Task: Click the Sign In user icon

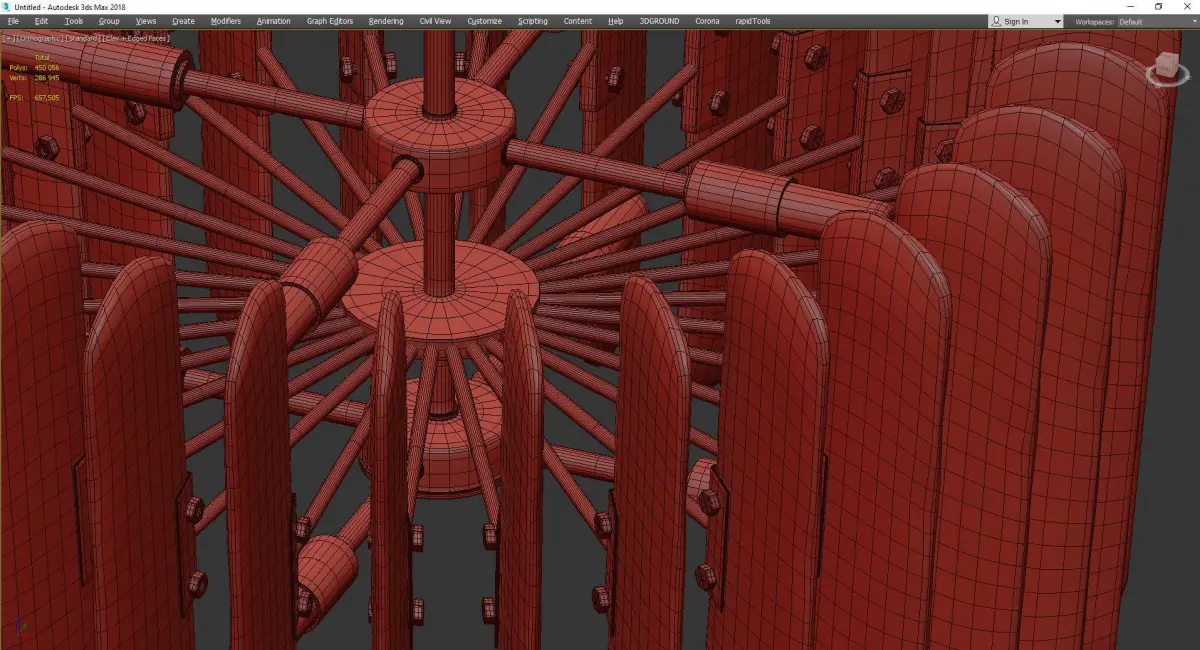Action: click(997, 21)
